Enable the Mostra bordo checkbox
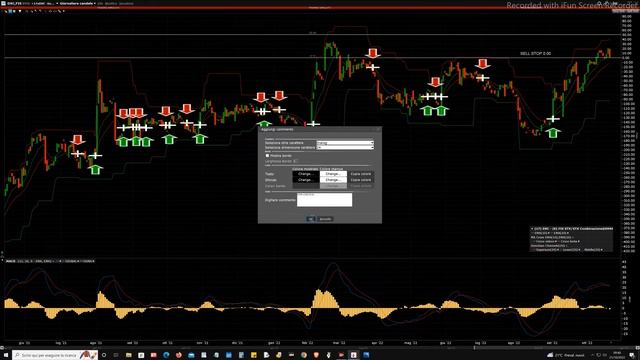This screenshot has width=640, height=360. click(267, 156)
